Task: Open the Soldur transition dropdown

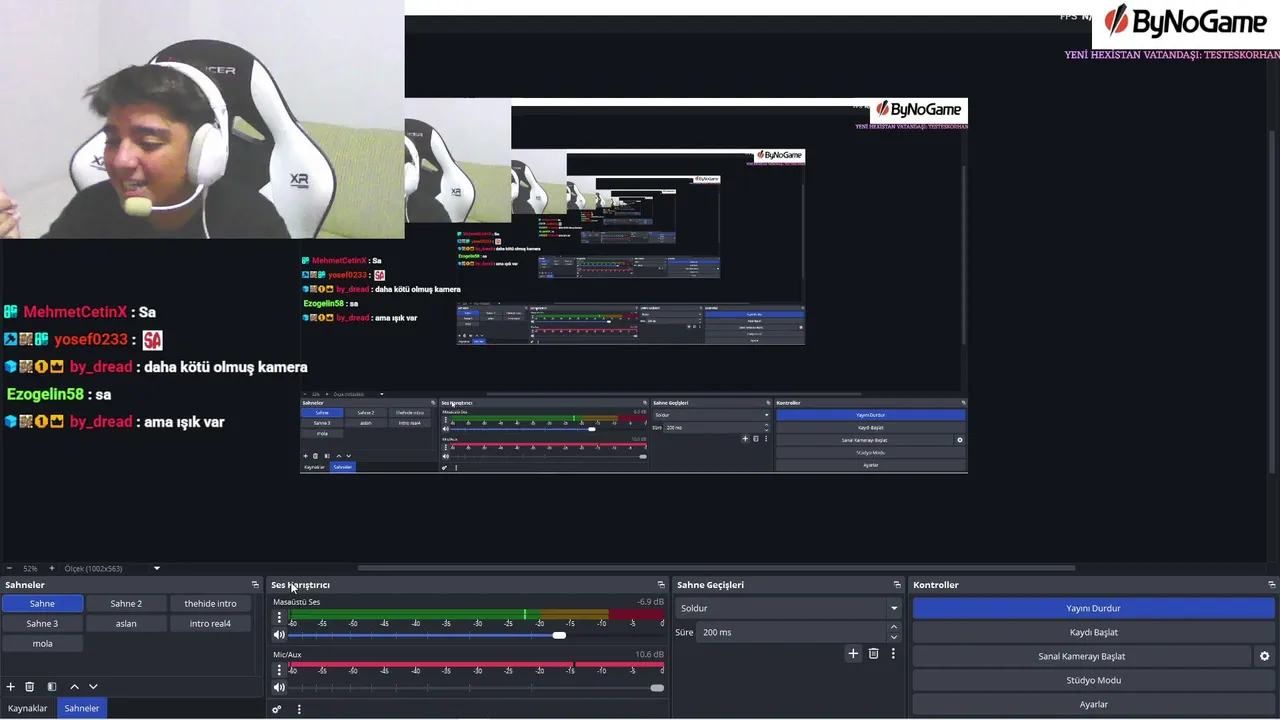Action: click(789, 608)
